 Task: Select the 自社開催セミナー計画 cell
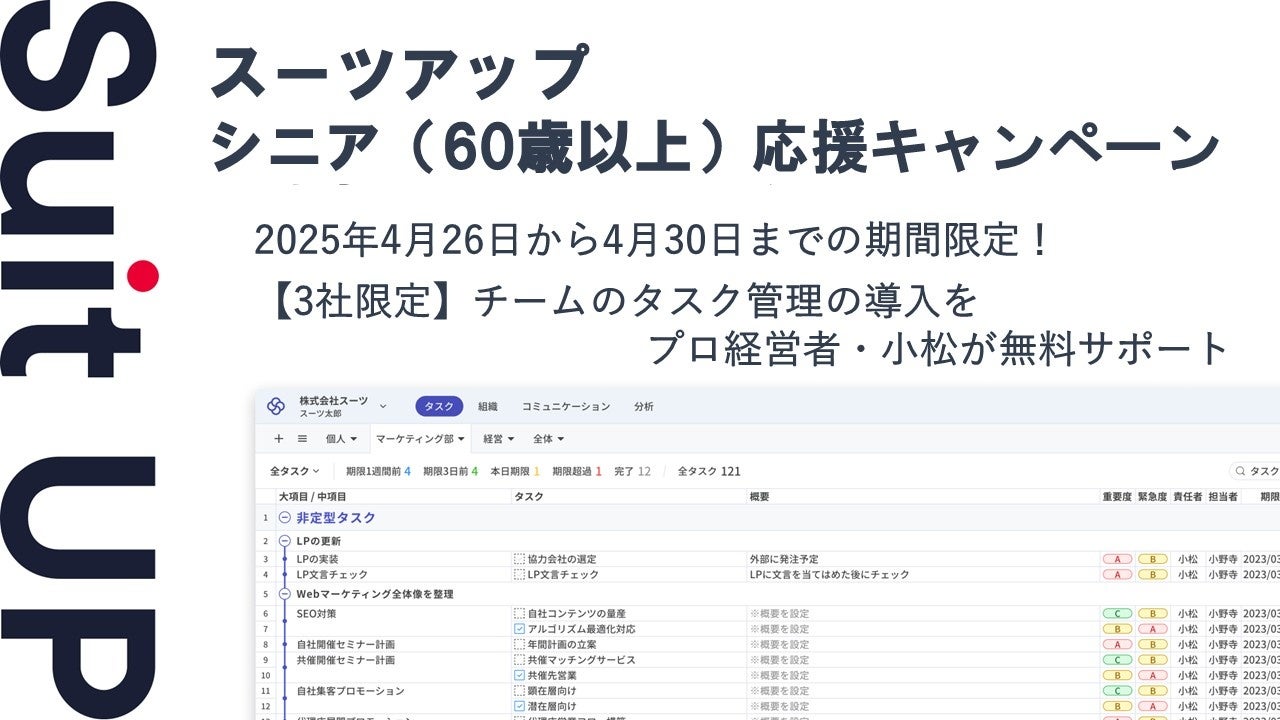coord(345,645)
